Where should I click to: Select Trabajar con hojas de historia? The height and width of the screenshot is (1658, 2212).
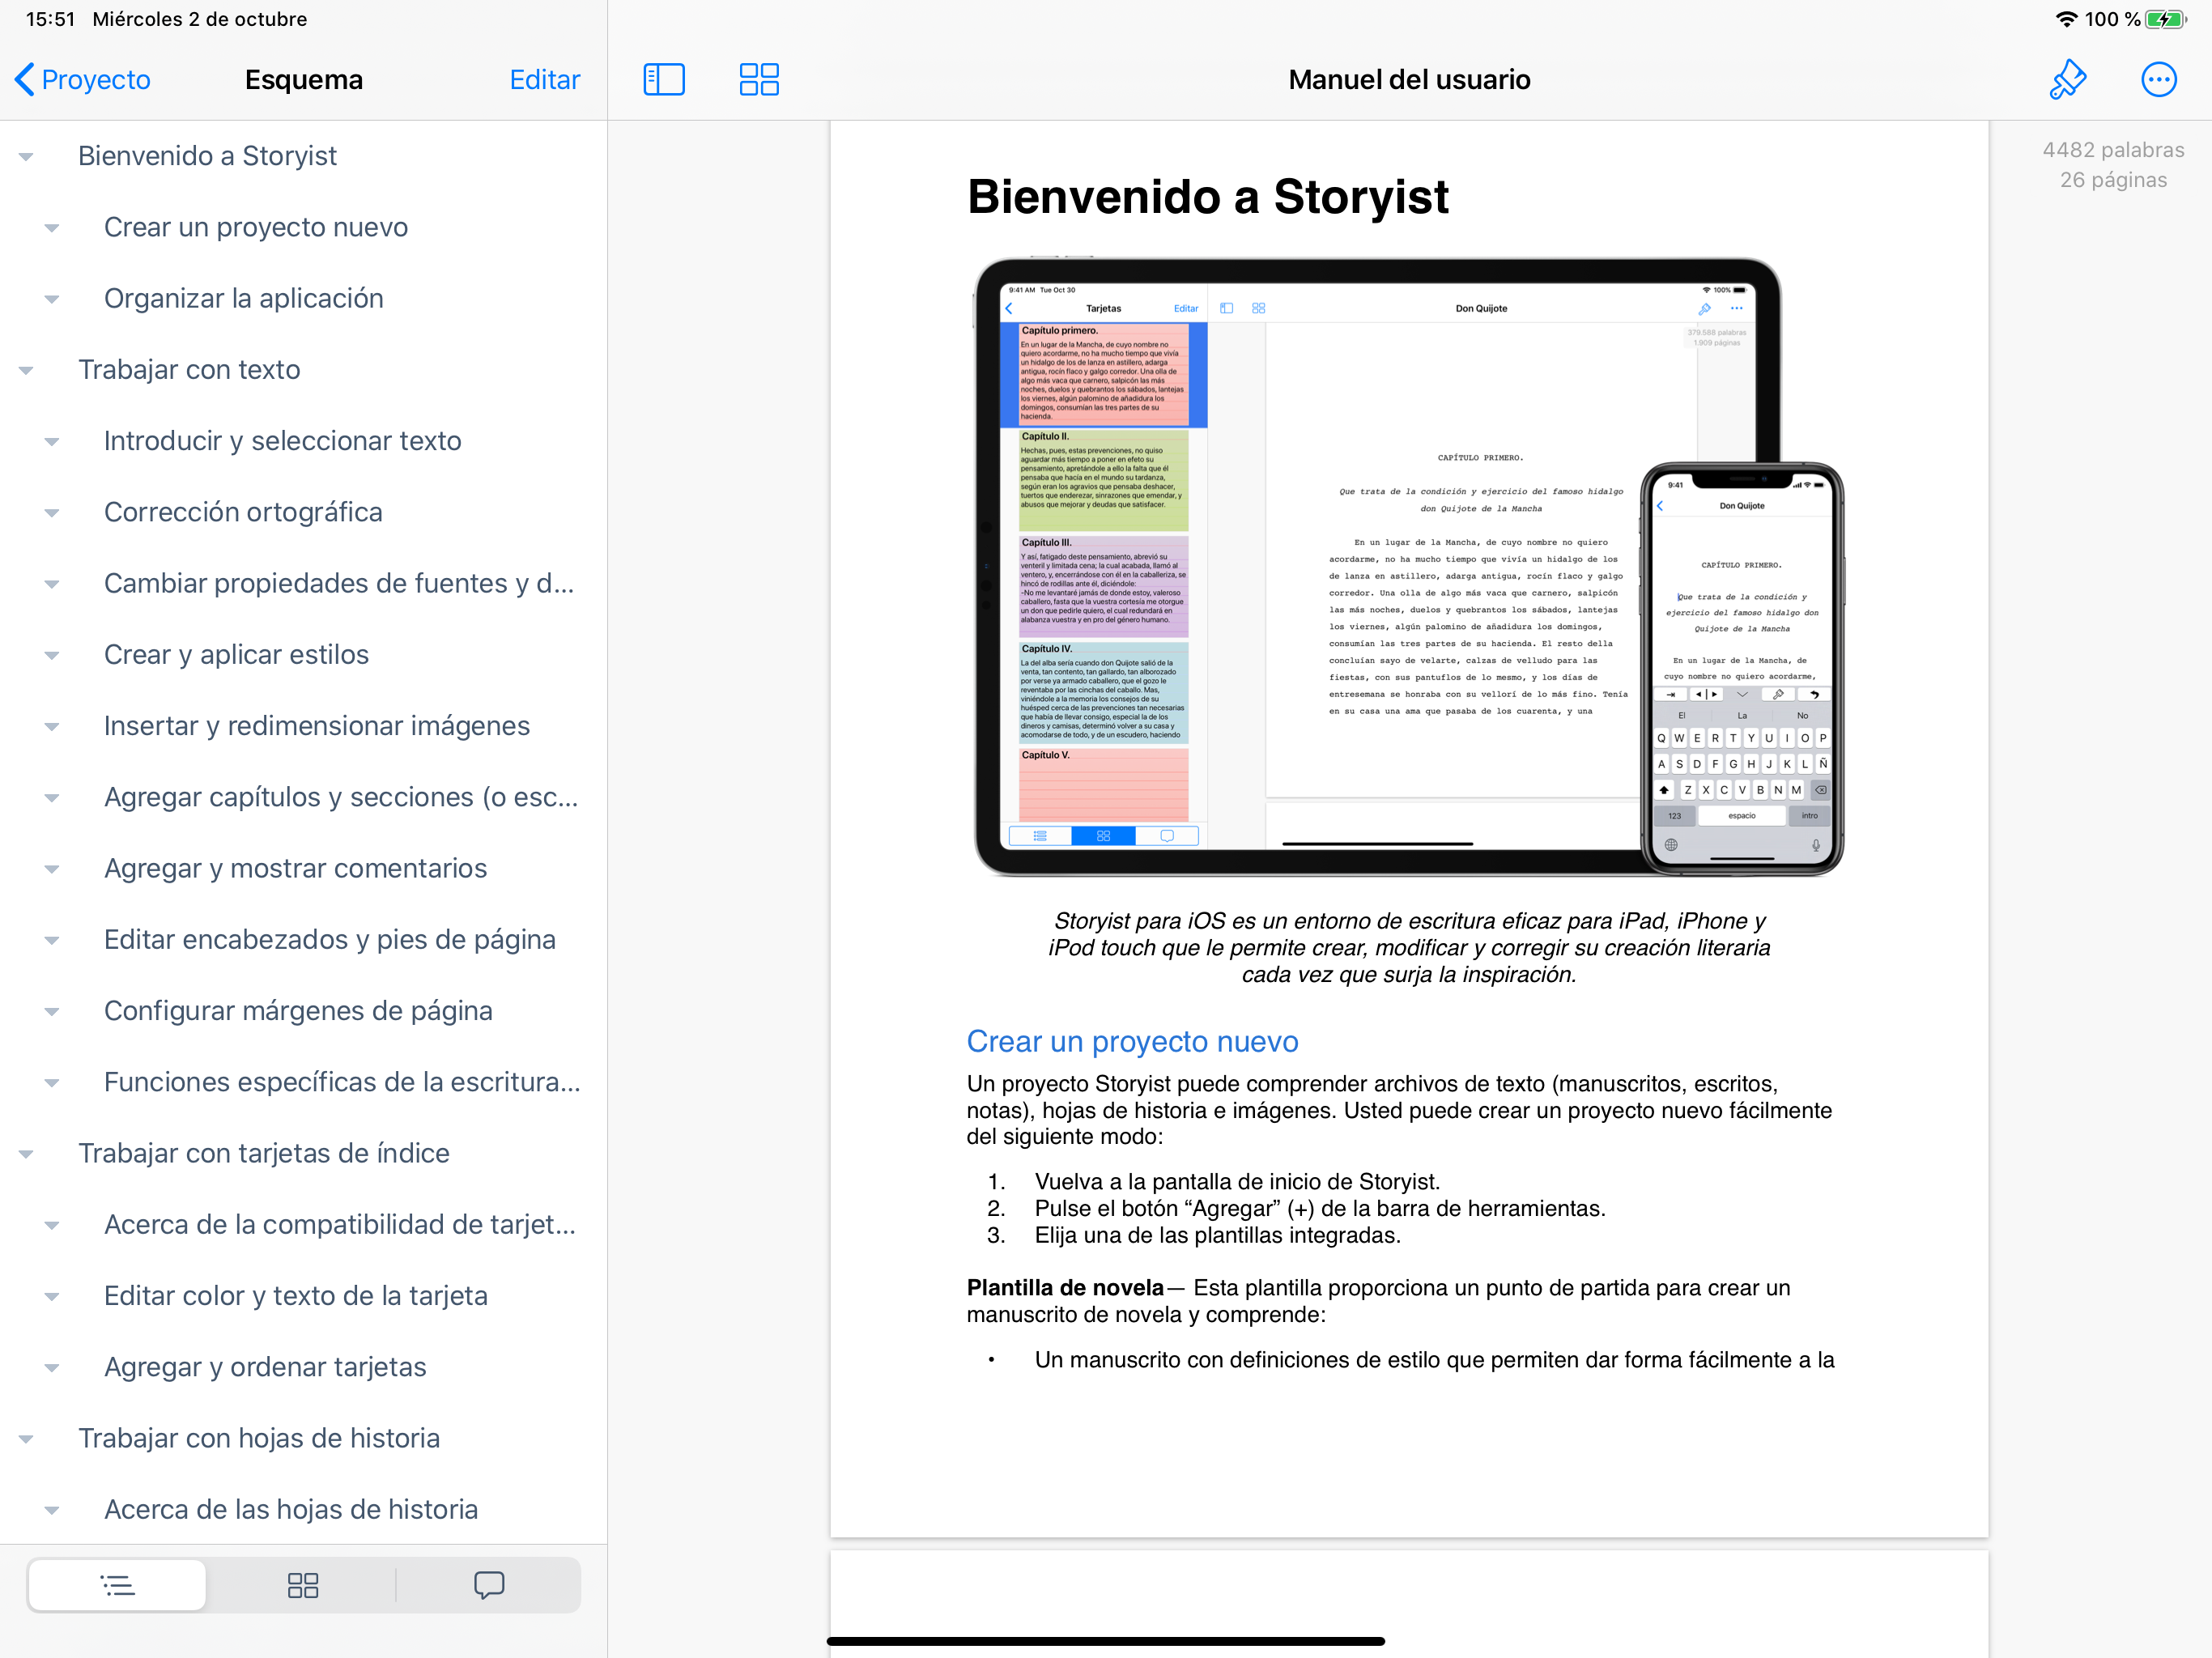tap(259, 1438)
